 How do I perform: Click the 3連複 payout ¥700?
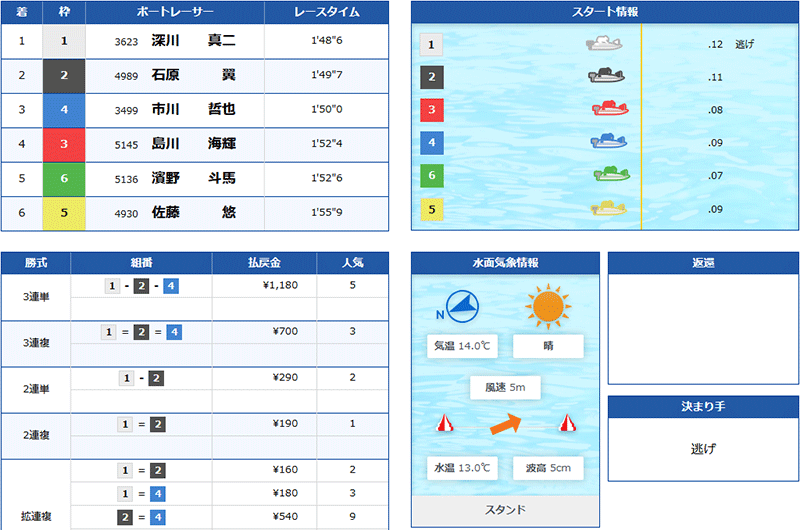click(x=285, y=331)
